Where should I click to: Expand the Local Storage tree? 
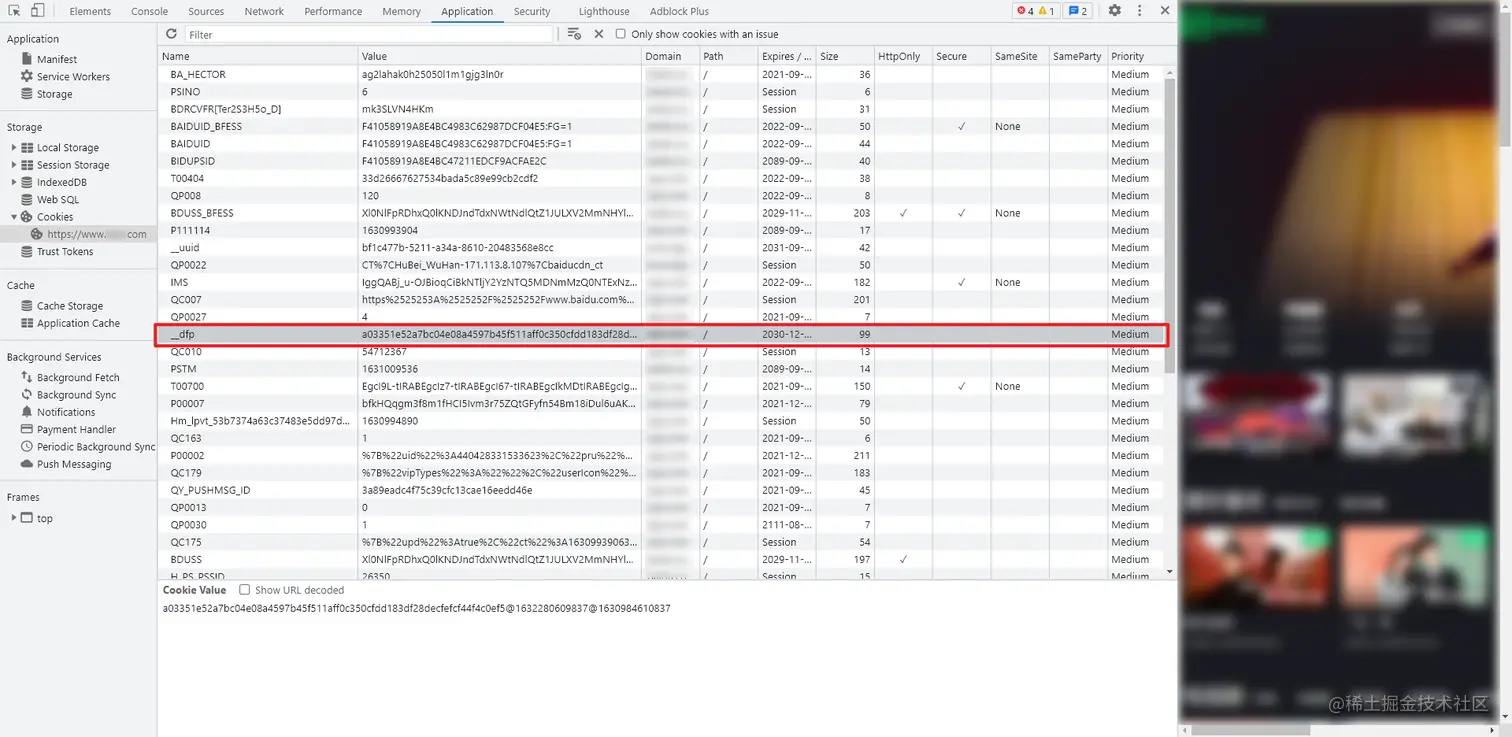pos(14,148)
